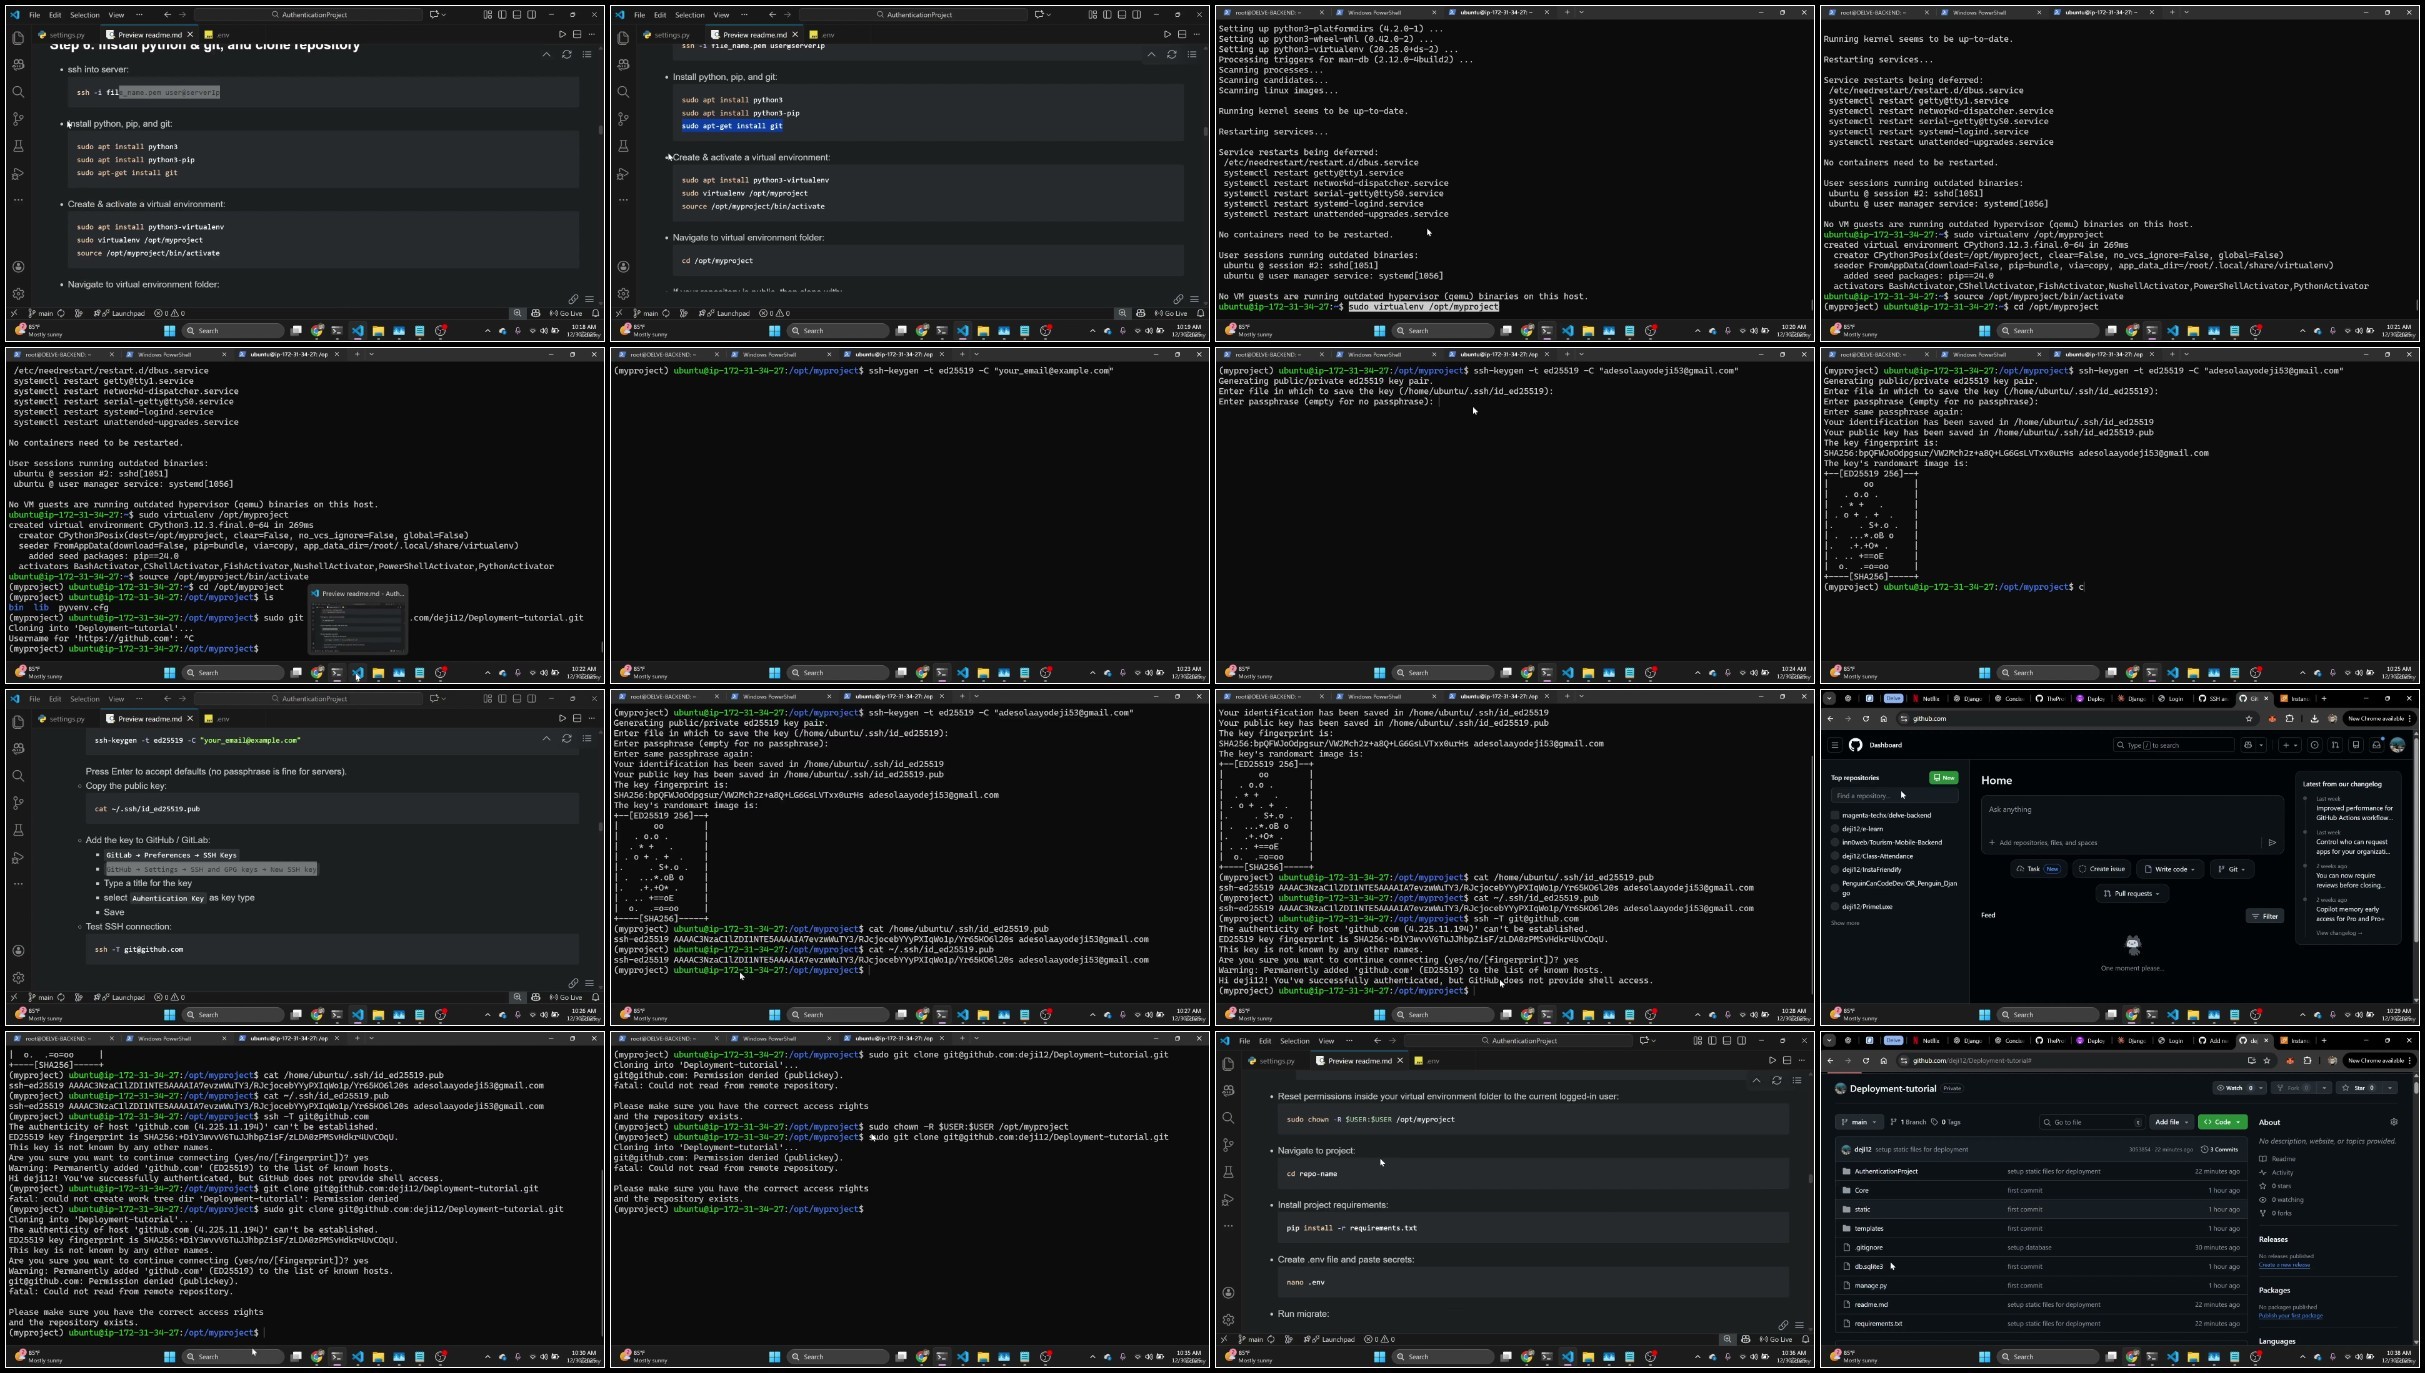Open the main branch selector dropdown
Viewport: 2425px width, 1373px height.
point(1859,1122)
